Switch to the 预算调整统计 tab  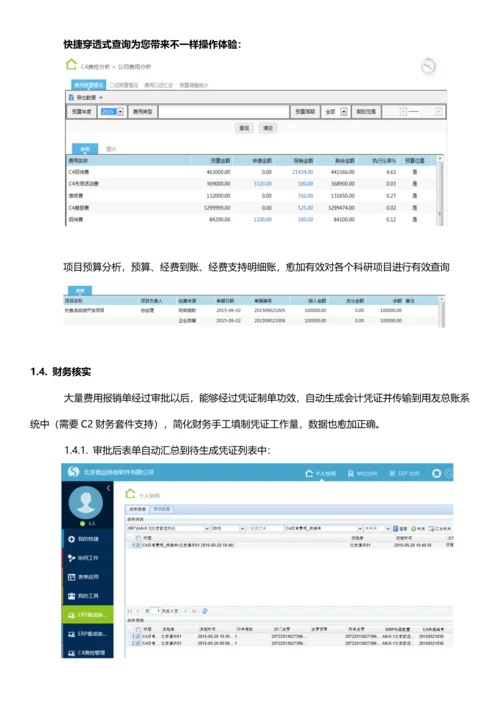pos(193,85)
